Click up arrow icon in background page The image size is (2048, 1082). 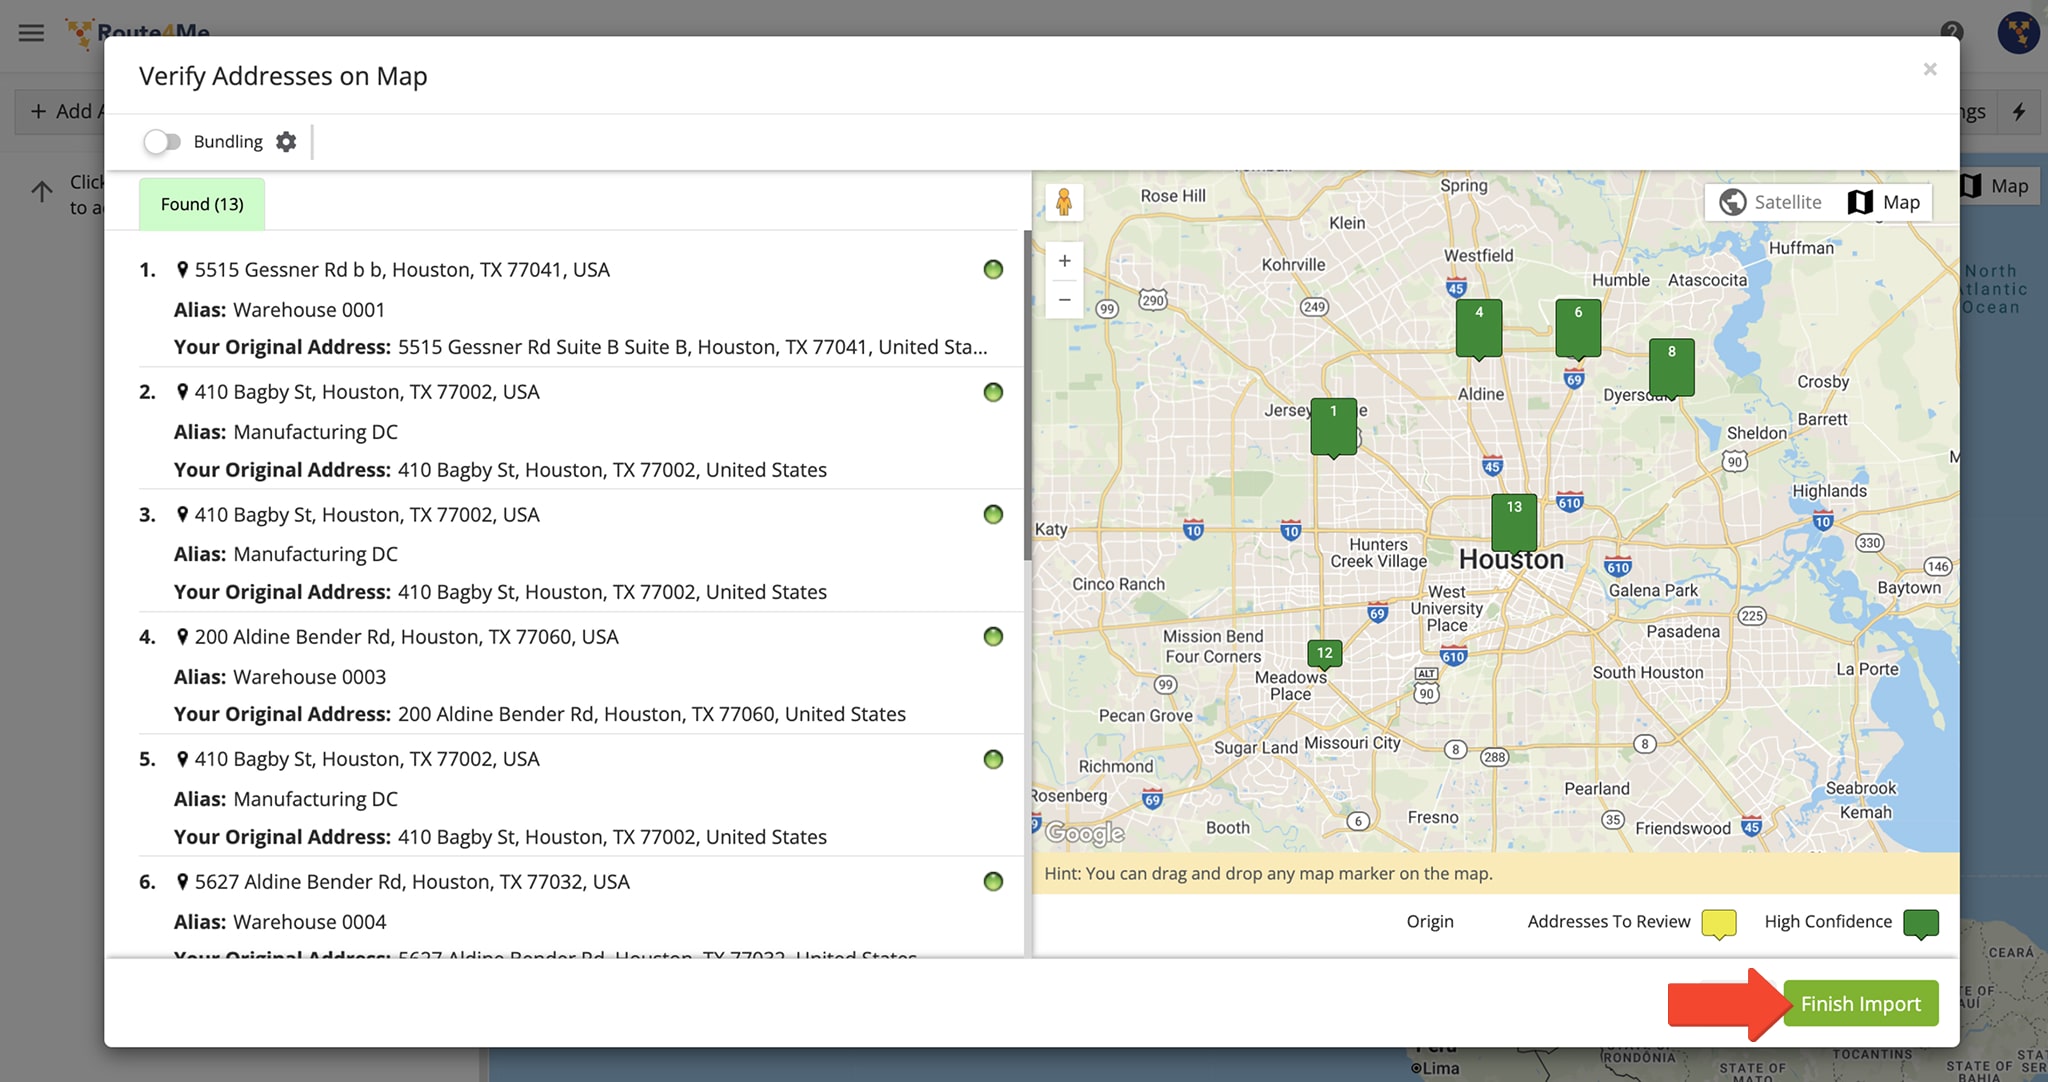click(x=42, y=192)
